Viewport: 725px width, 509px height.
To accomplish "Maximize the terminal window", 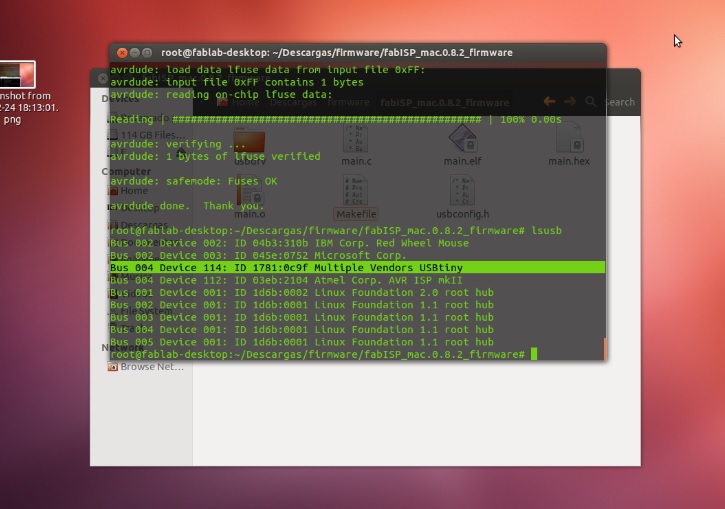I will pyautogui.click(x=147, y=53).
